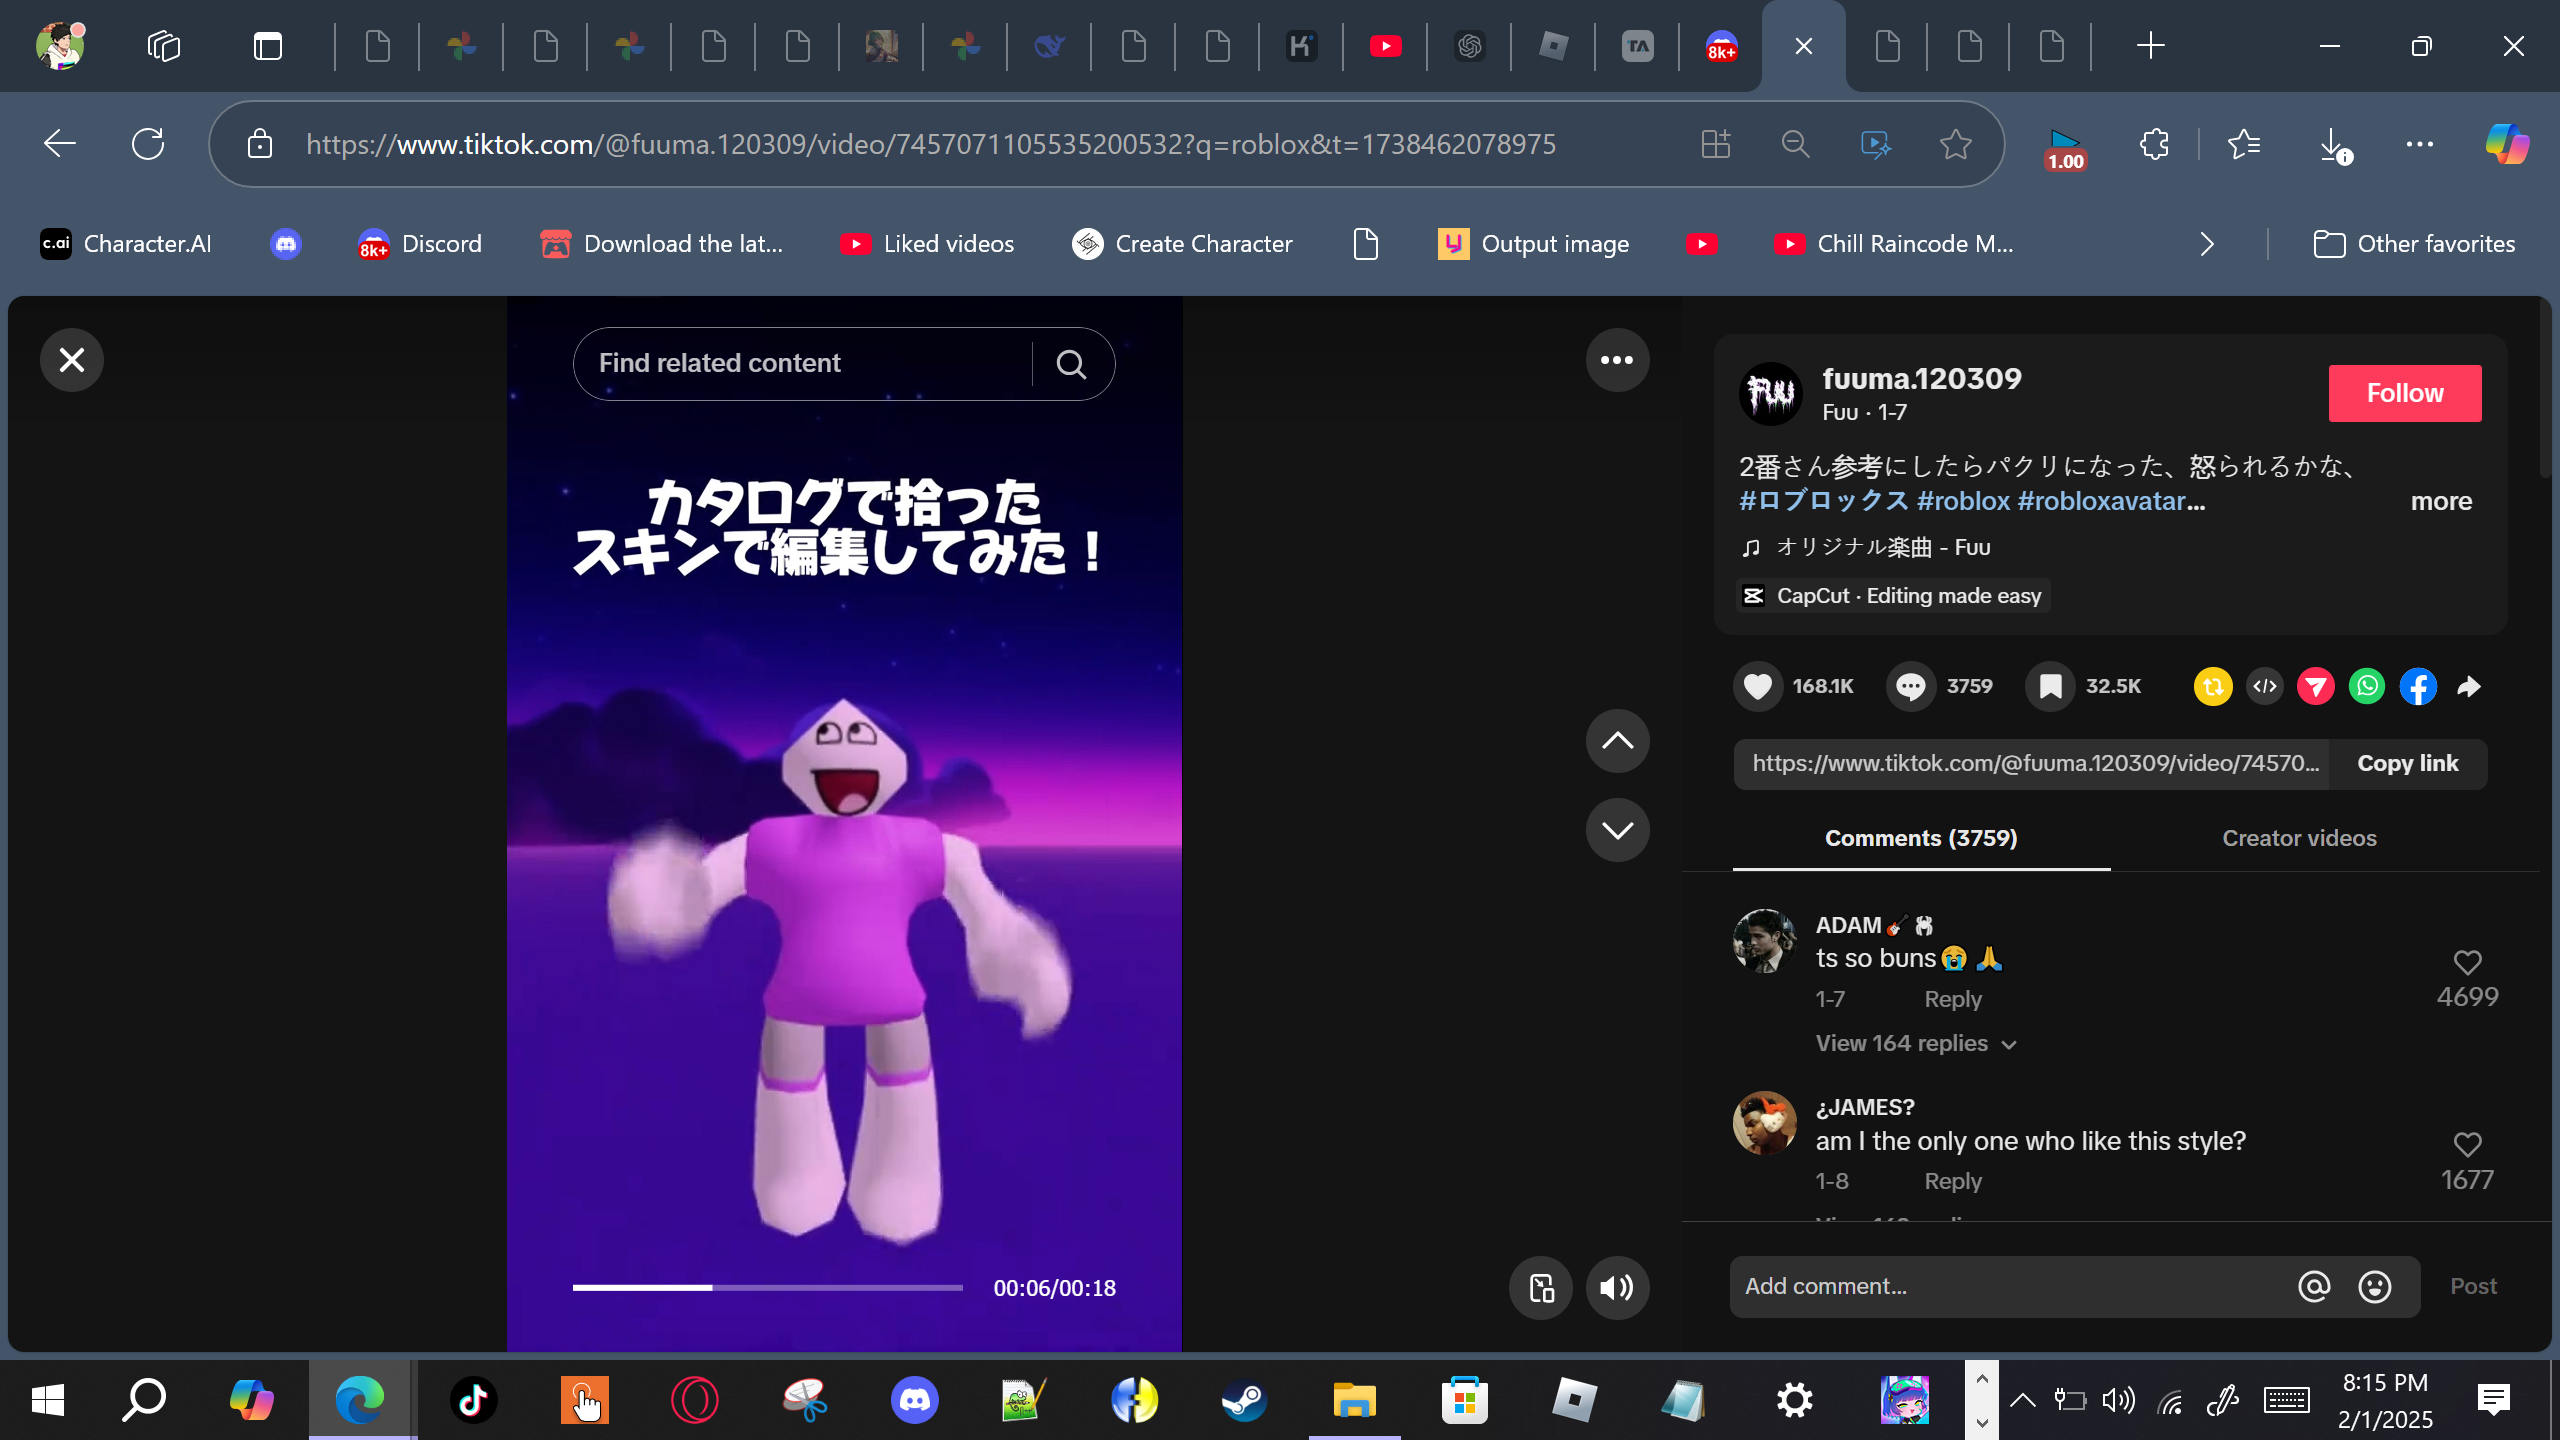Viewport: 2560px width, 1440px height.
Task: Click the comment bubble icon
Action: (1910, 686)
